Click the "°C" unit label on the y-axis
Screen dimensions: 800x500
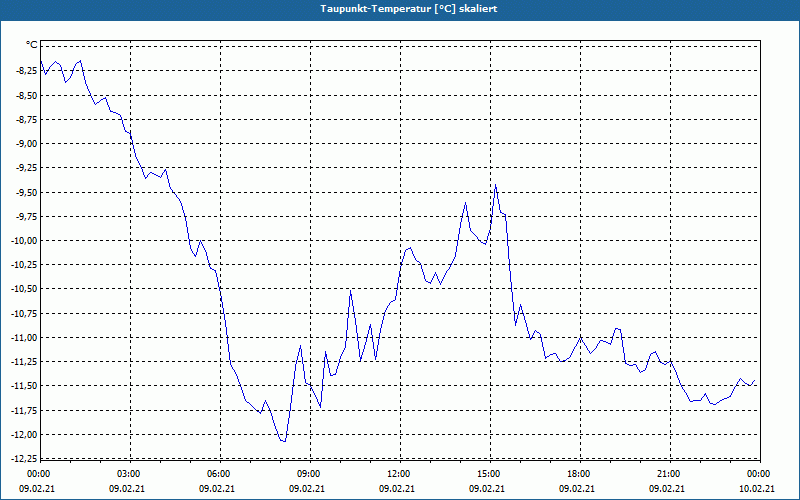32,45
